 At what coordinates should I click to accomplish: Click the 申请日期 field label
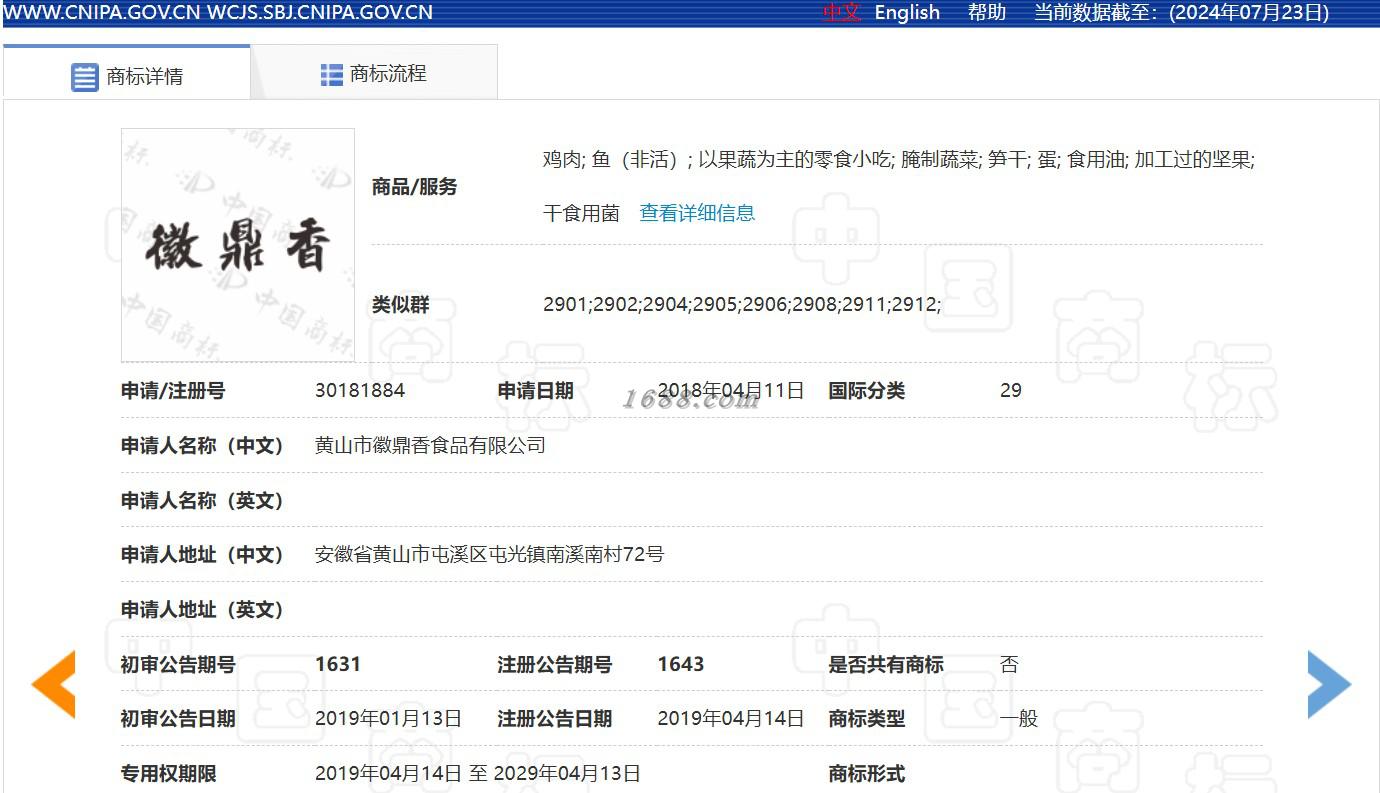click(x=536, y=390)
